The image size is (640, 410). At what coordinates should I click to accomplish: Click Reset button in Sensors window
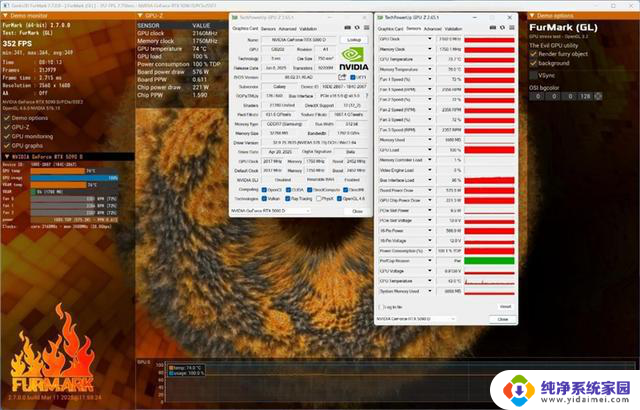(x=505, y=307)
